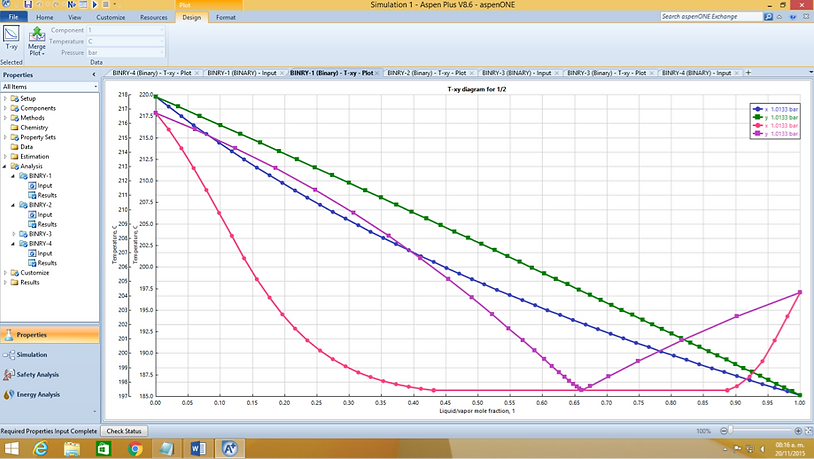The height and width of the screenshot is (459, 814).
Task: Click the Run simulation play icon
Action: (94, 4)
